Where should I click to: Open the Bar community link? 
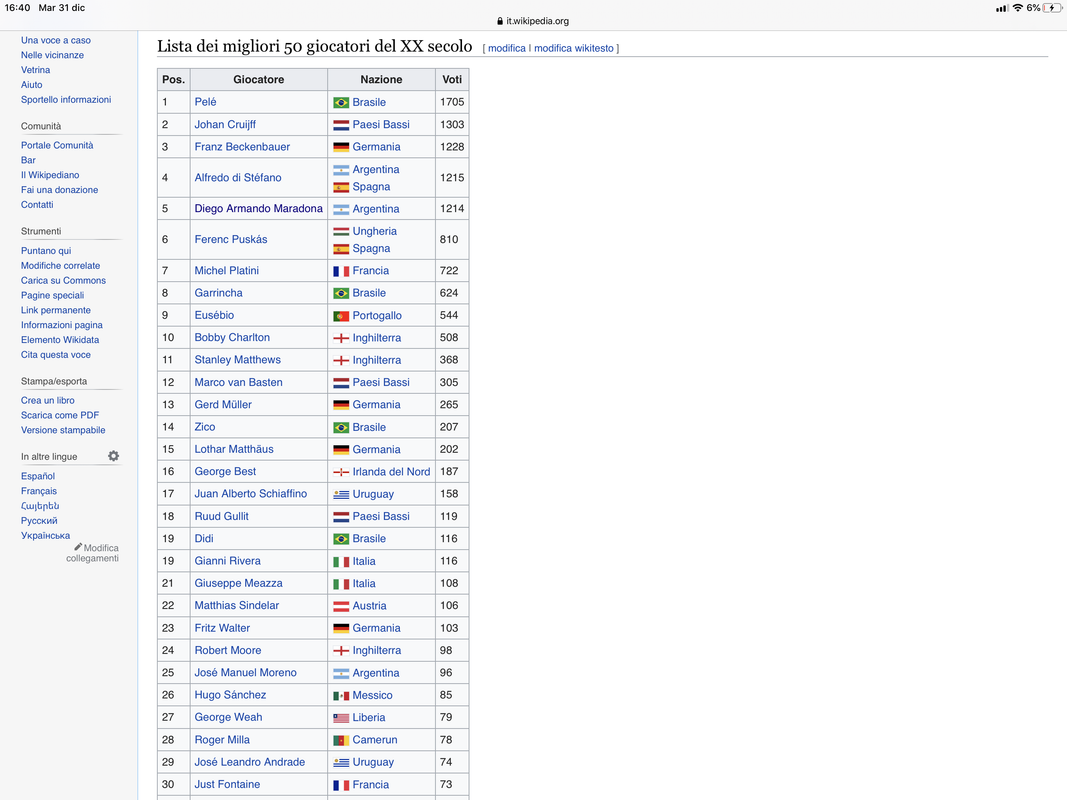point(28,161)
